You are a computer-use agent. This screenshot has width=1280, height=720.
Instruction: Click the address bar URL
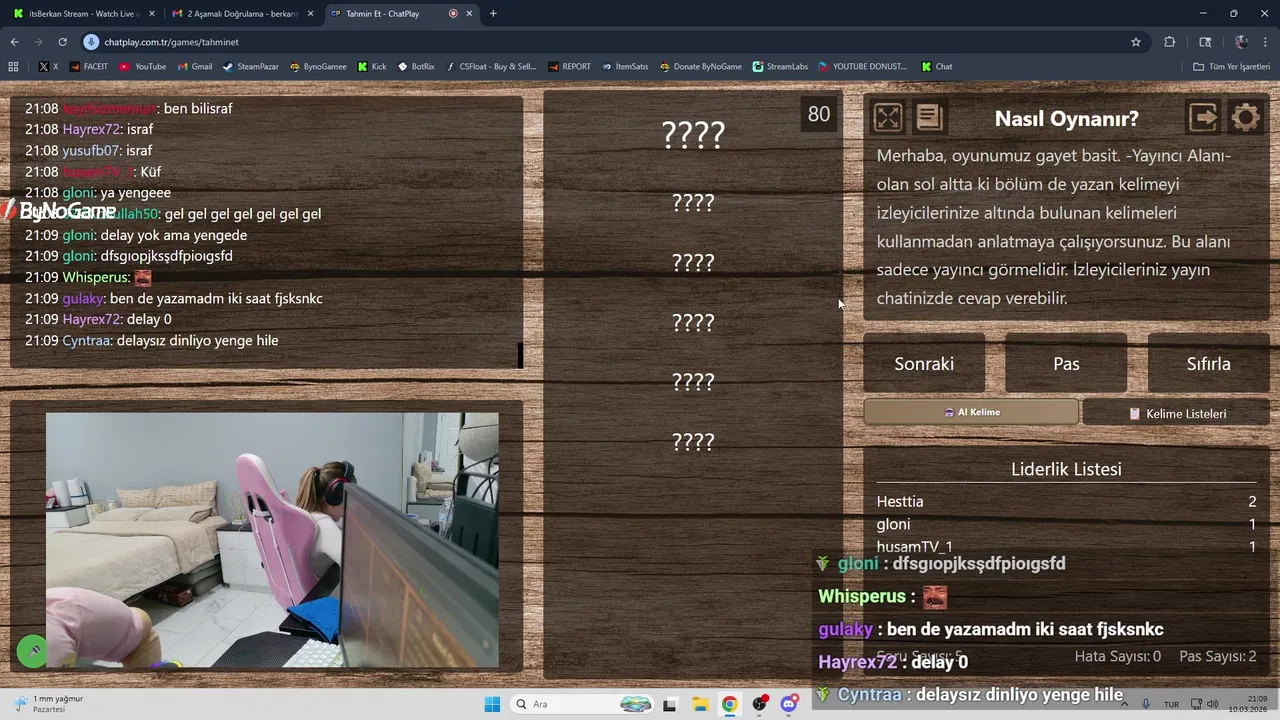pos(171,42)
